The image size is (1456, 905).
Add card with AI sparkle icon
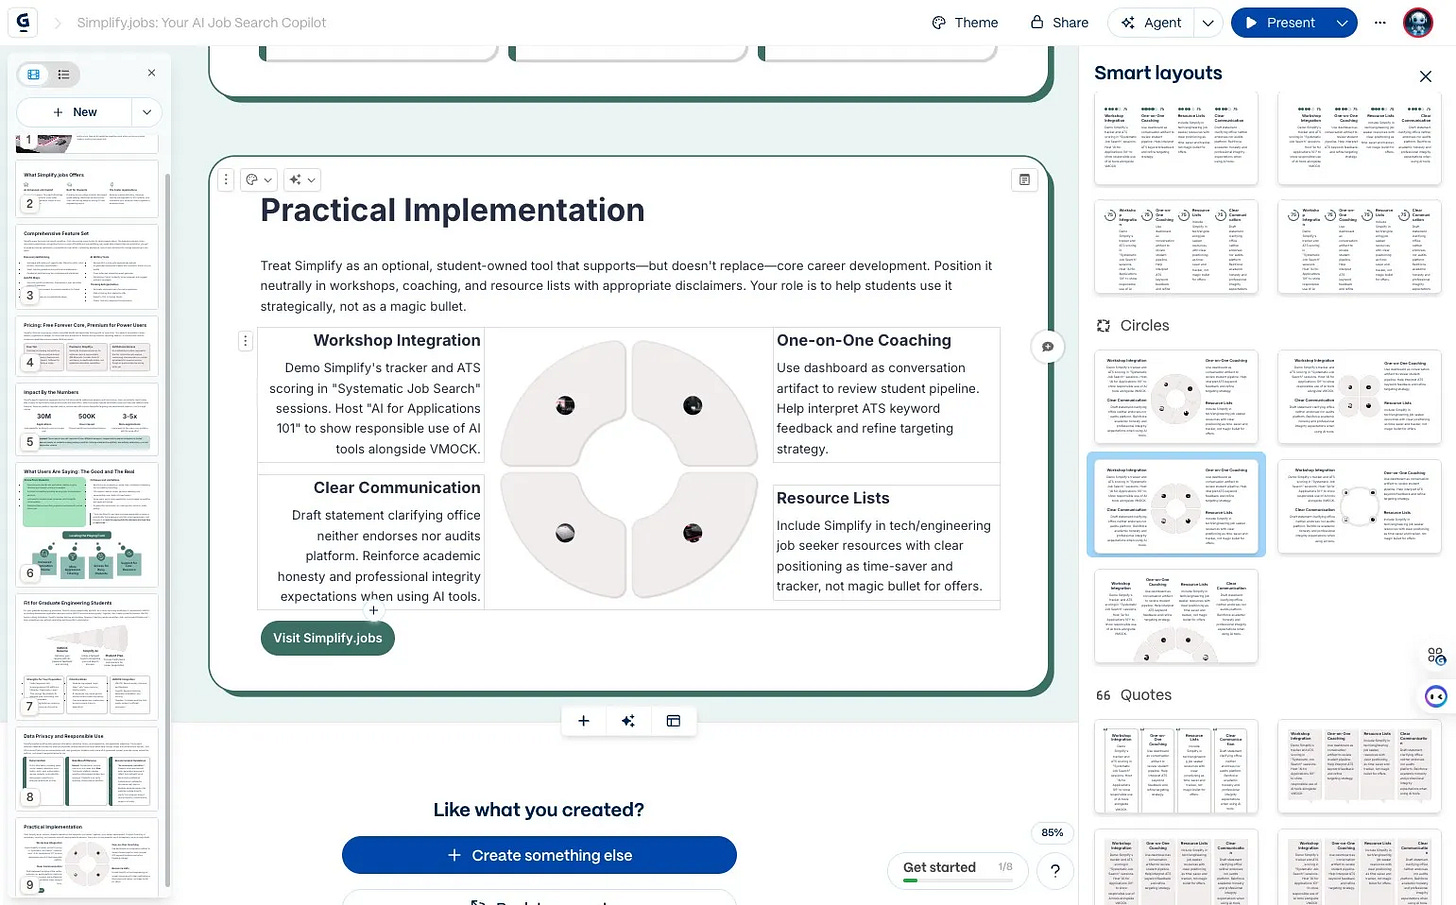click(628, 721)
